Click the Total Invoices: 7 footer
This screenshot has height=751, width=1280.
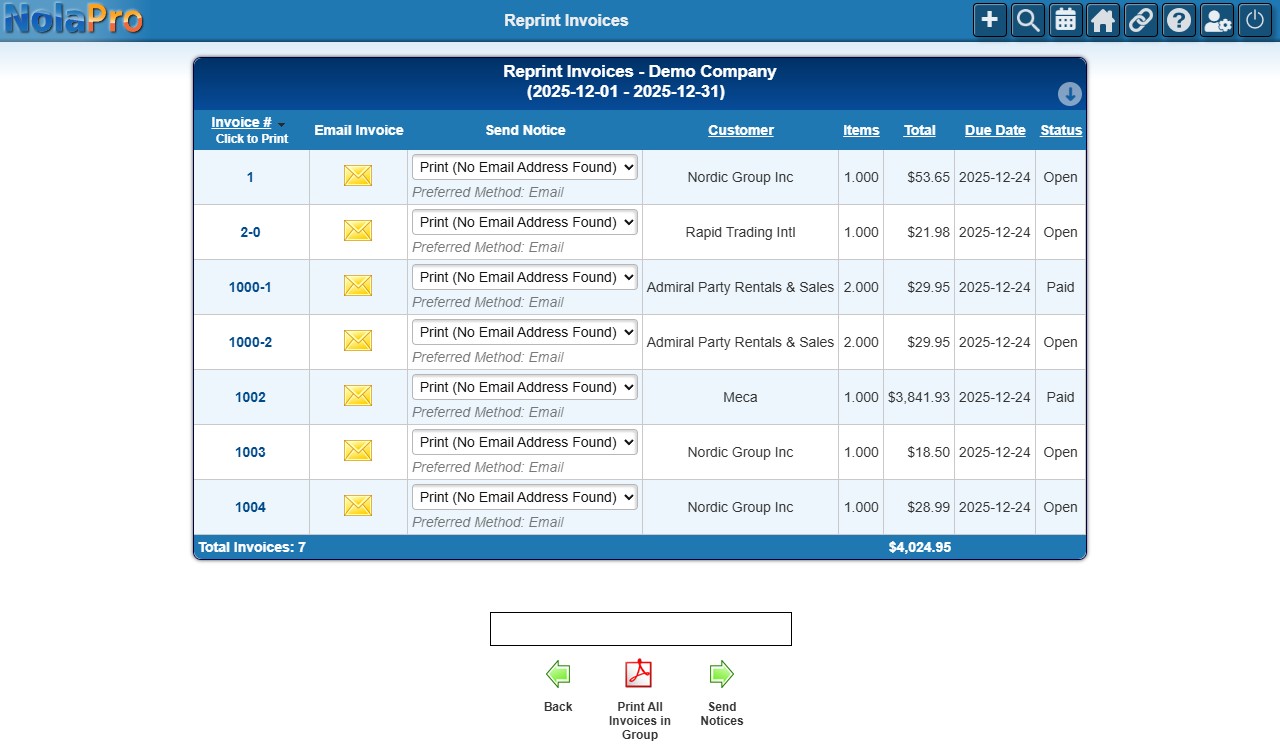click(252, 547)
